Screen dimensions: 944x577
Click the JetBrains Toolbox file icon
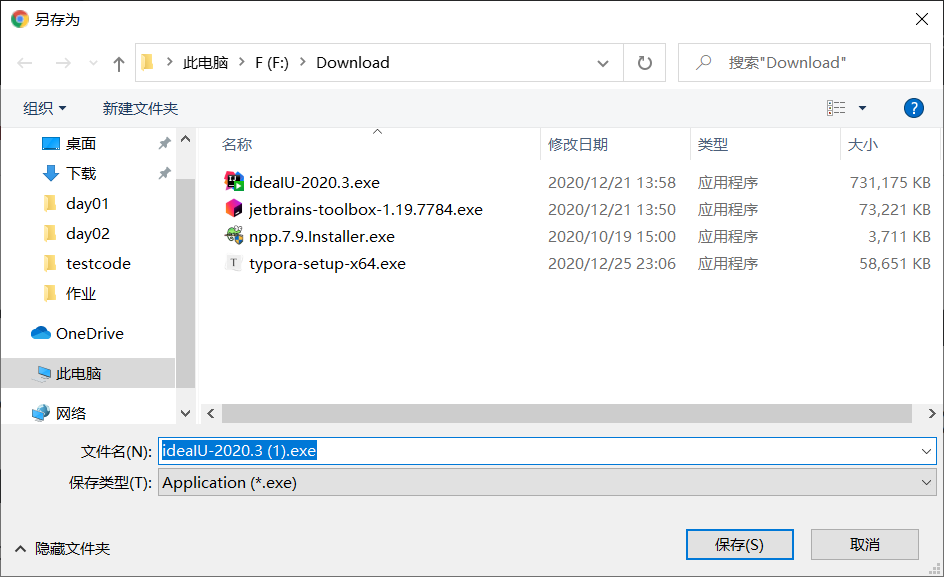point(234,209)
